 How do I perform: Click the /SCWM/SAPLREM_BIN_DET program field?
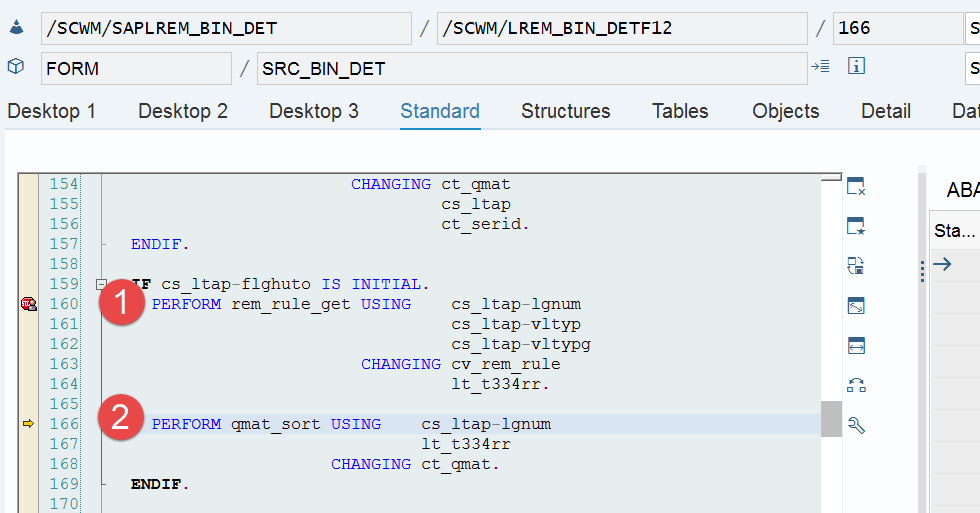226,28
